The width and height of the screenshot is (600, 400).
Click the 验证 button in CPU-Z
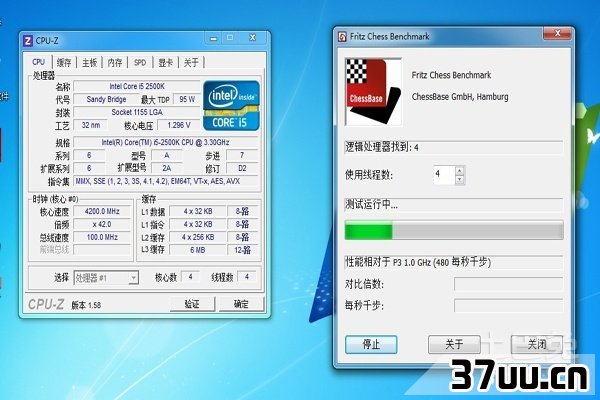pyautogui.click(x=192, y=304)
